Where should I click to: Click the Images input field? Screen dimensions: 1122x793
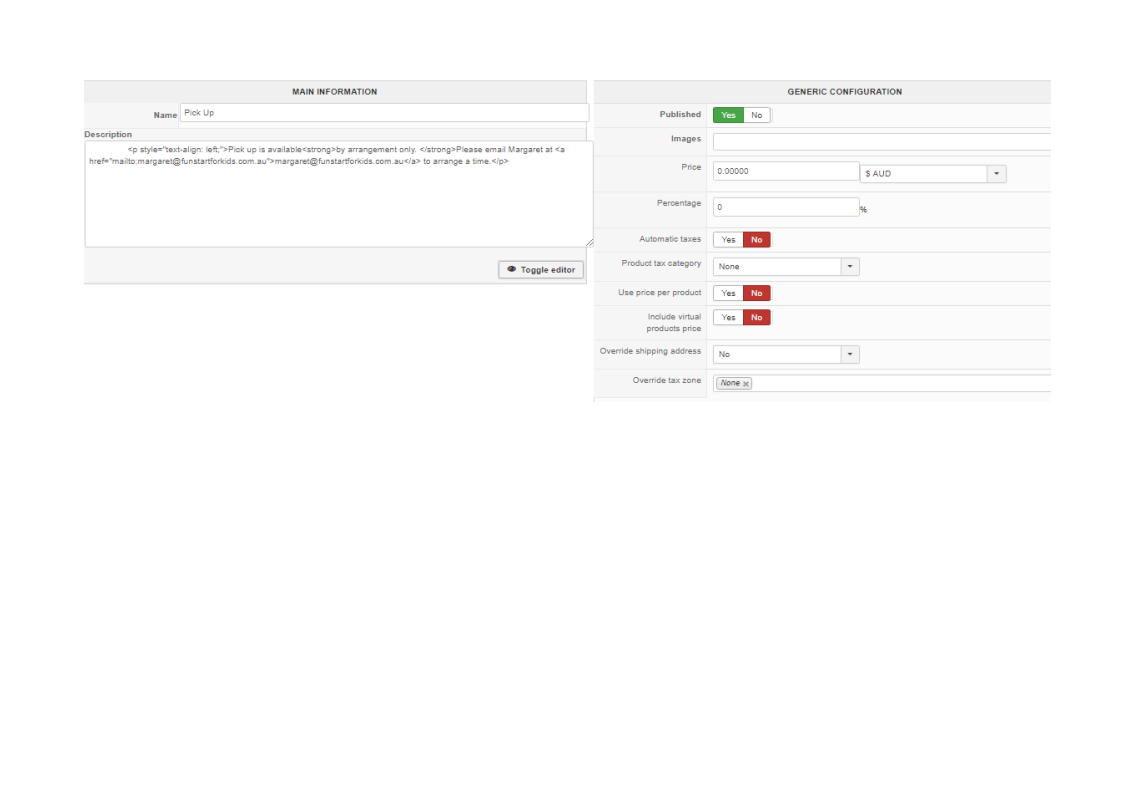882,142
